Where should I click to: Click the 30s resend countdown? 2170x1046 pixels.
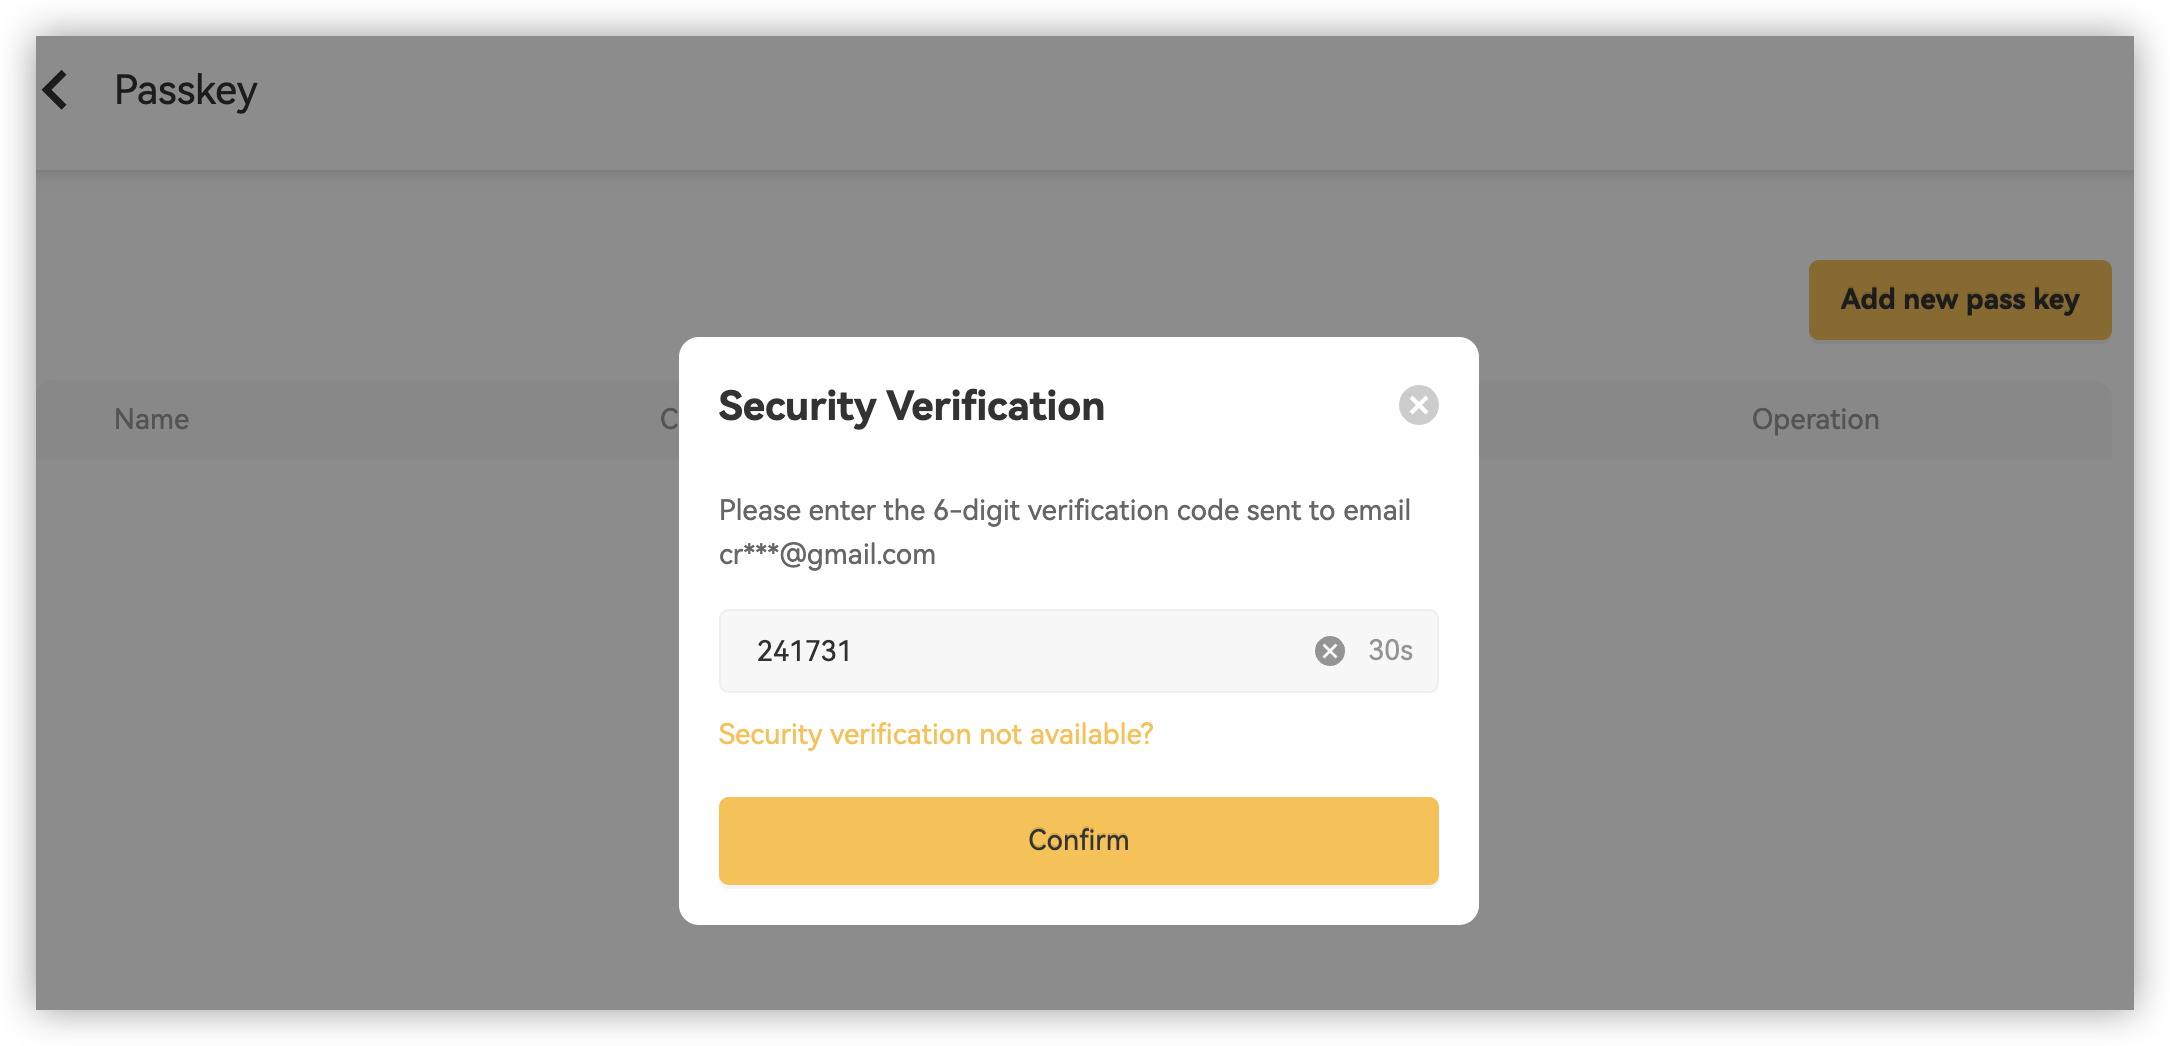[1390, 651]
